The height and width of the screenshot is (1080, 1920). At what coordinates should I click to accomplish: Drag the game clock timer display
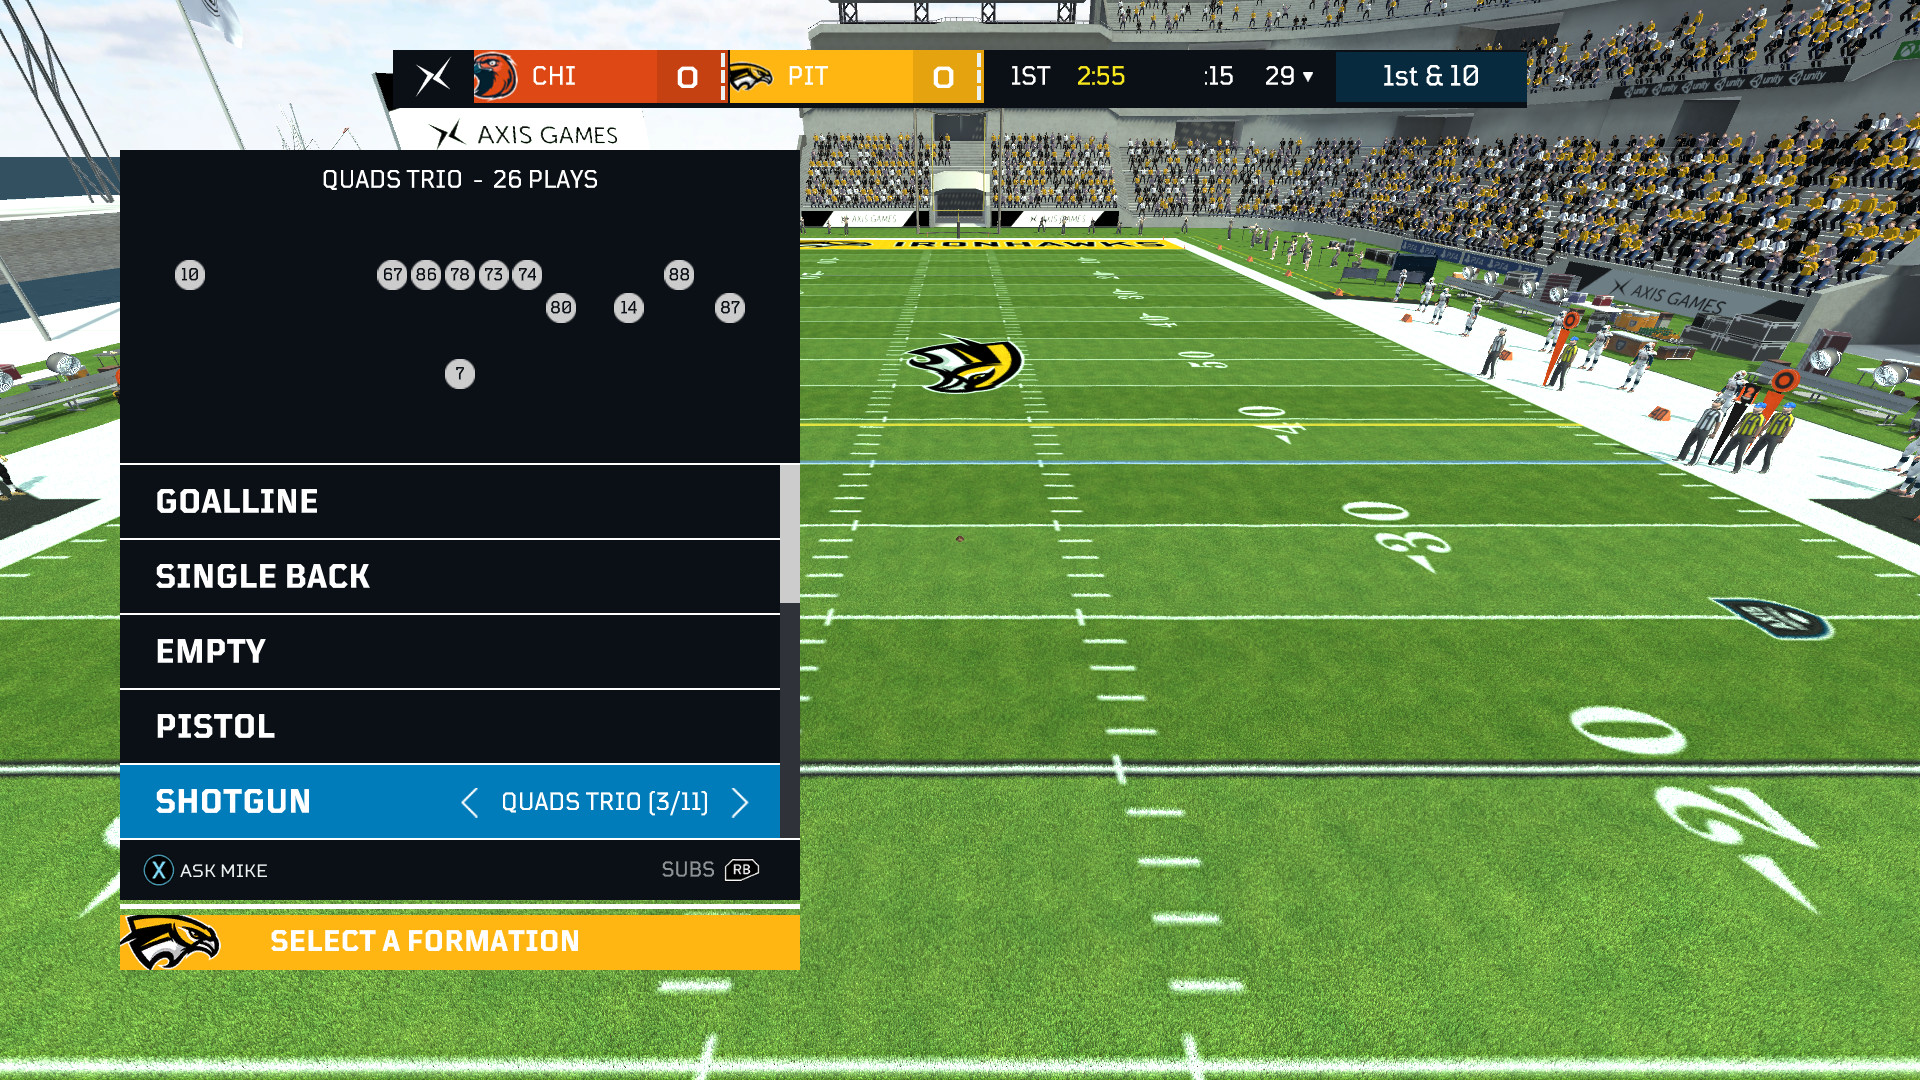click(x=1100, y=75)
